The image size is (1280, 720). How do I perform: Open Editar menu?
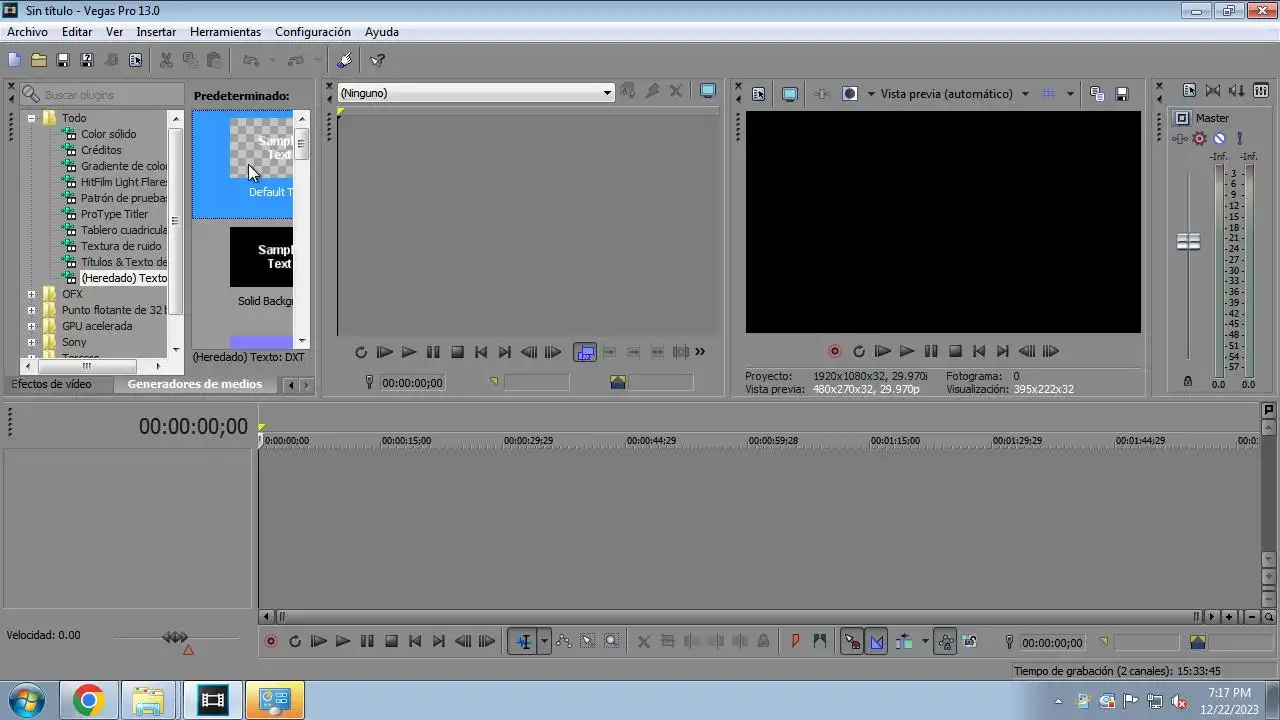77,32
